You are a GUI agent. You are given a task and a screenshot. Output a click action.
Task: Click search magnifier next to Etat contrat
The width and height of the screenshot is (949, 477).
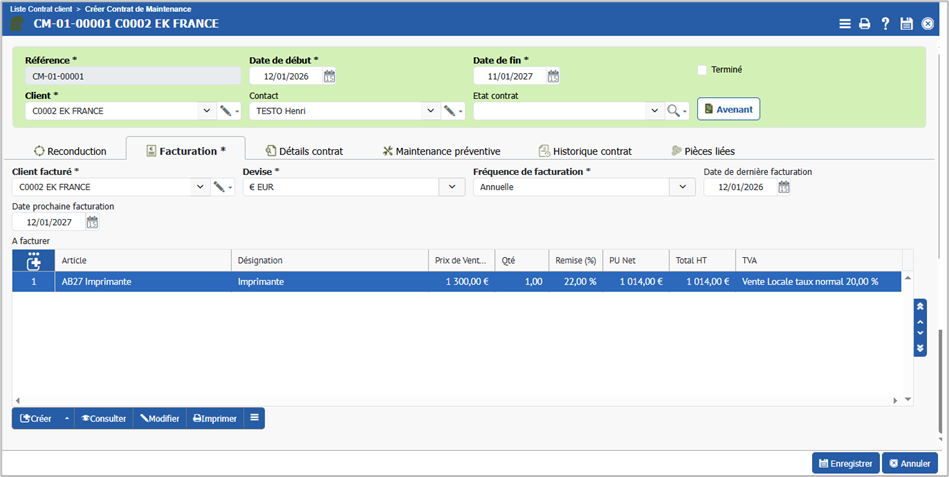(674, 111)
